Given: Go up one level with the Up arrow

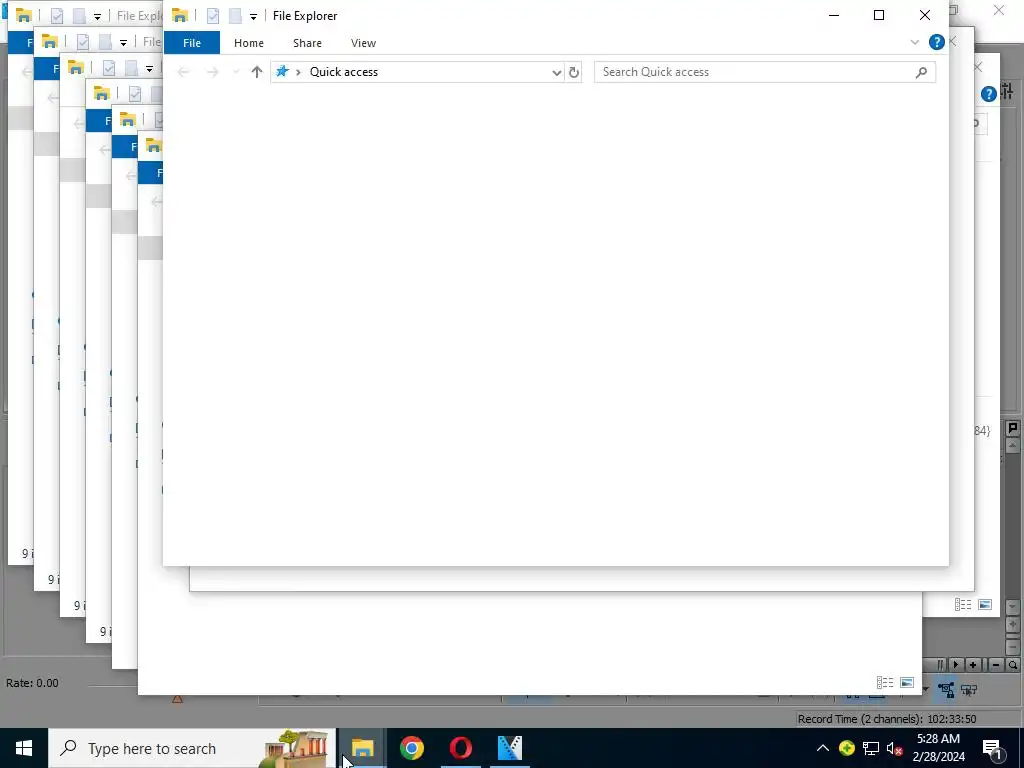Looking at the screenshot, I should [257, 72].
